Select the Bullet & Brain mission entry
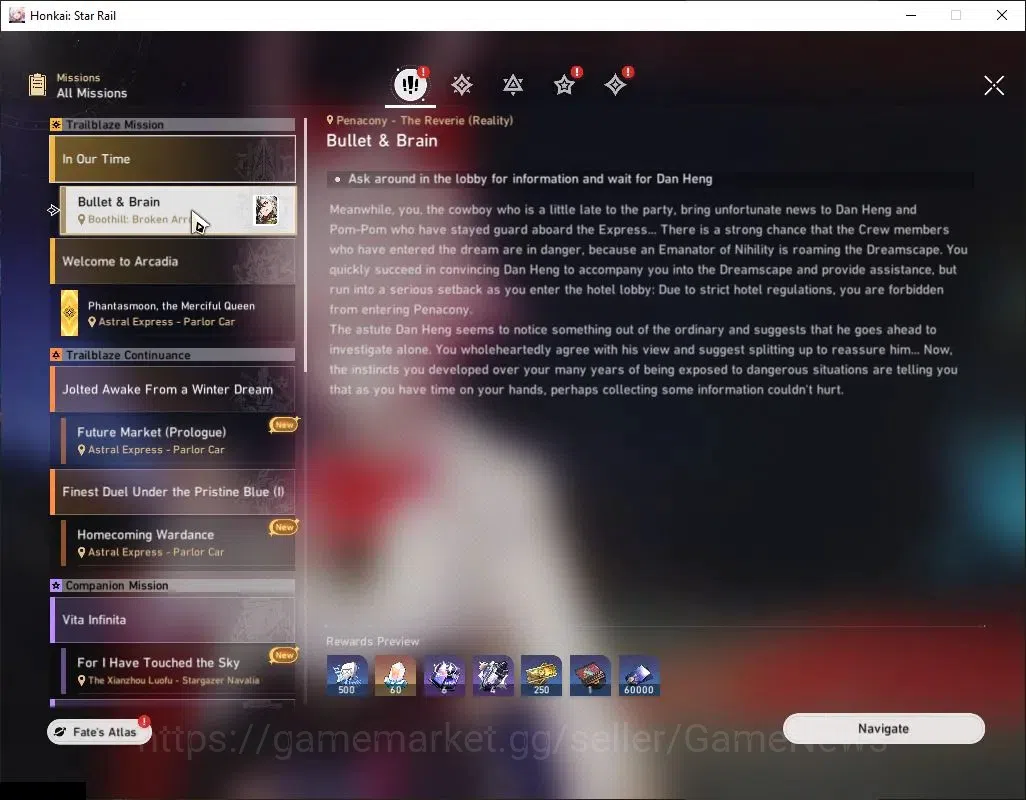This screenshot has width=1026, height=800. tap(178, 210)
